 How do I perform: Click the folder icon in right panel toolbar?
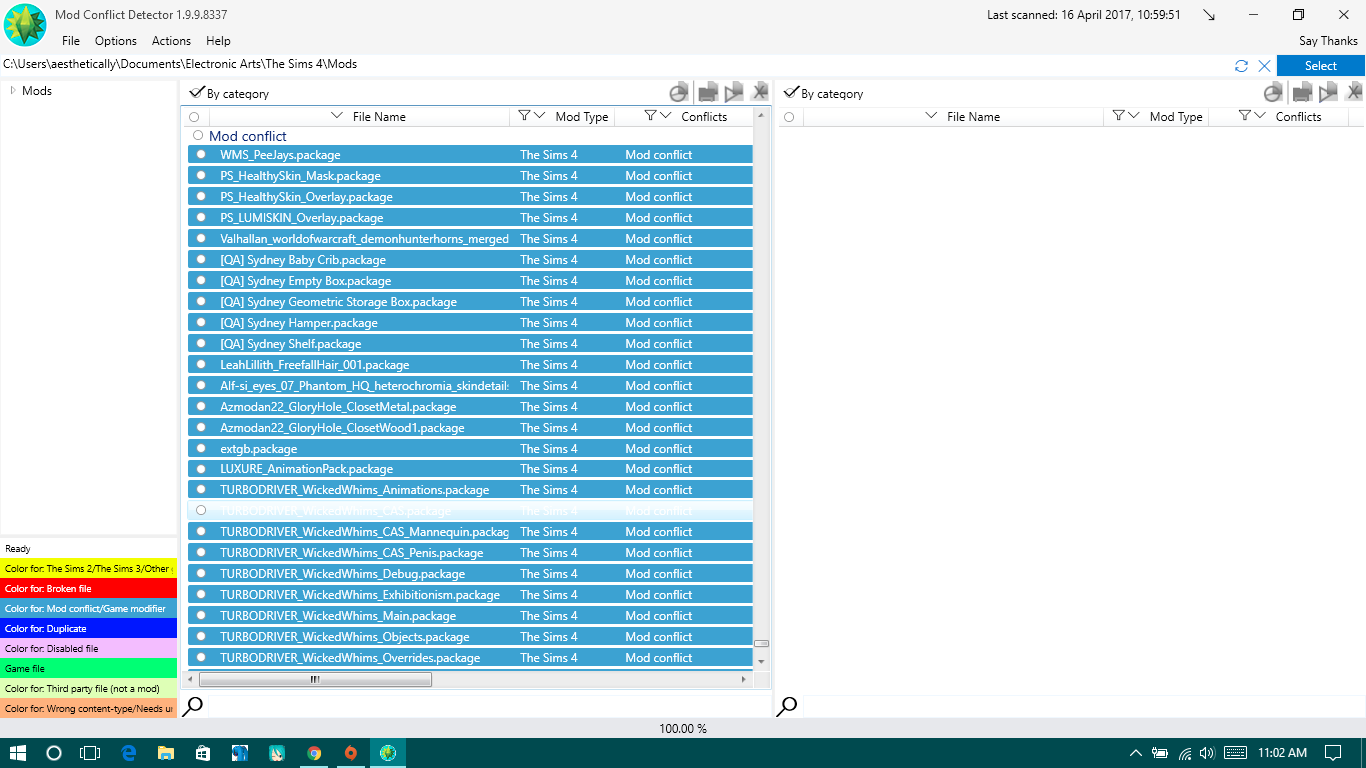(1302, 92)
